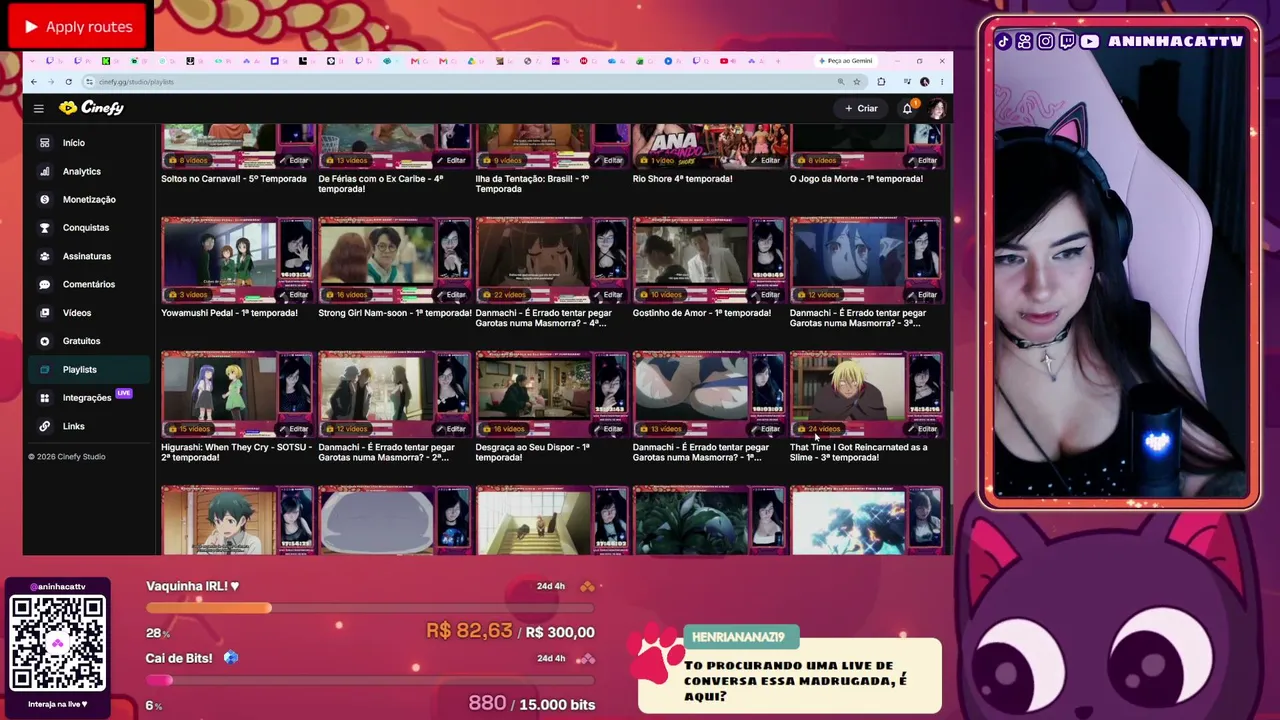1280x720 pixels.
Task: Bookmark this page with the star icon
Action: pos(857,82)
